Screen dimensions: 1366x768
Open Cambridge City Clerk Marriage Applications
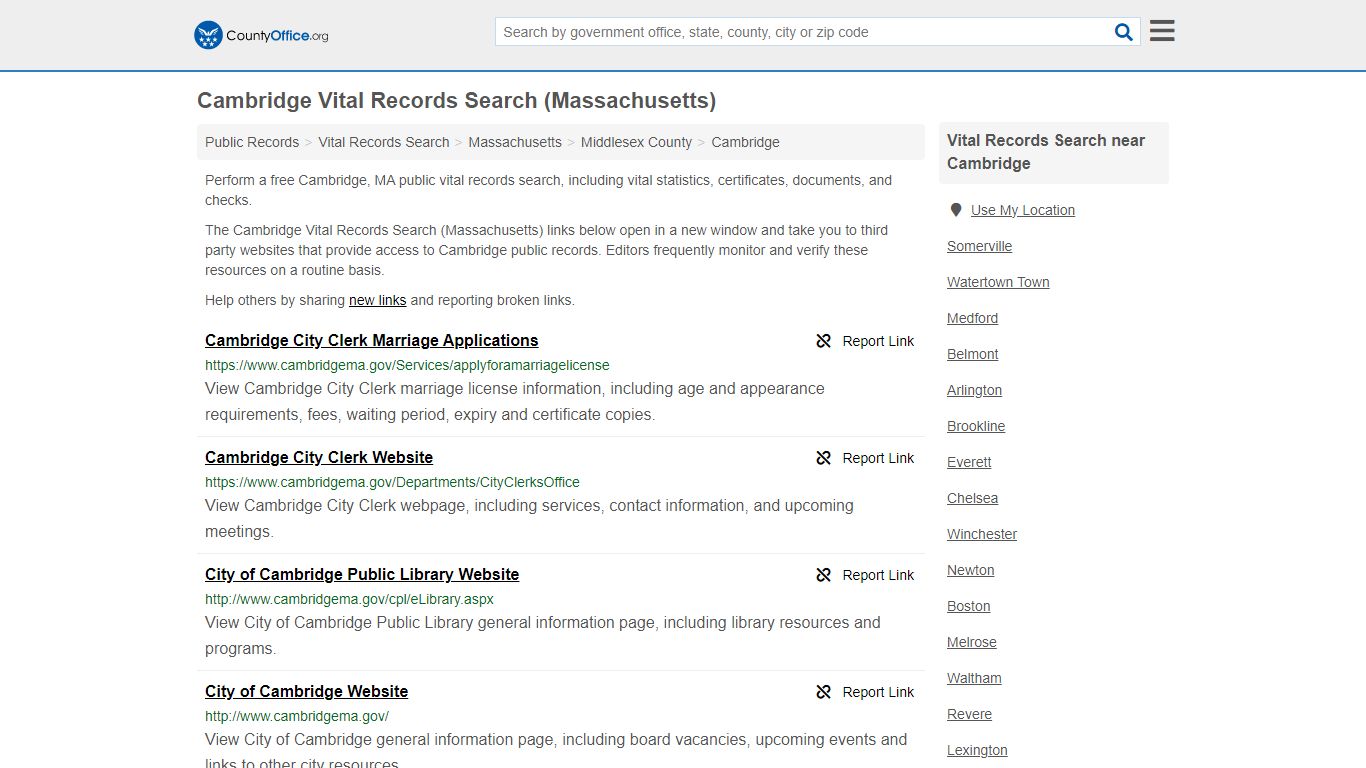[372, 340]
